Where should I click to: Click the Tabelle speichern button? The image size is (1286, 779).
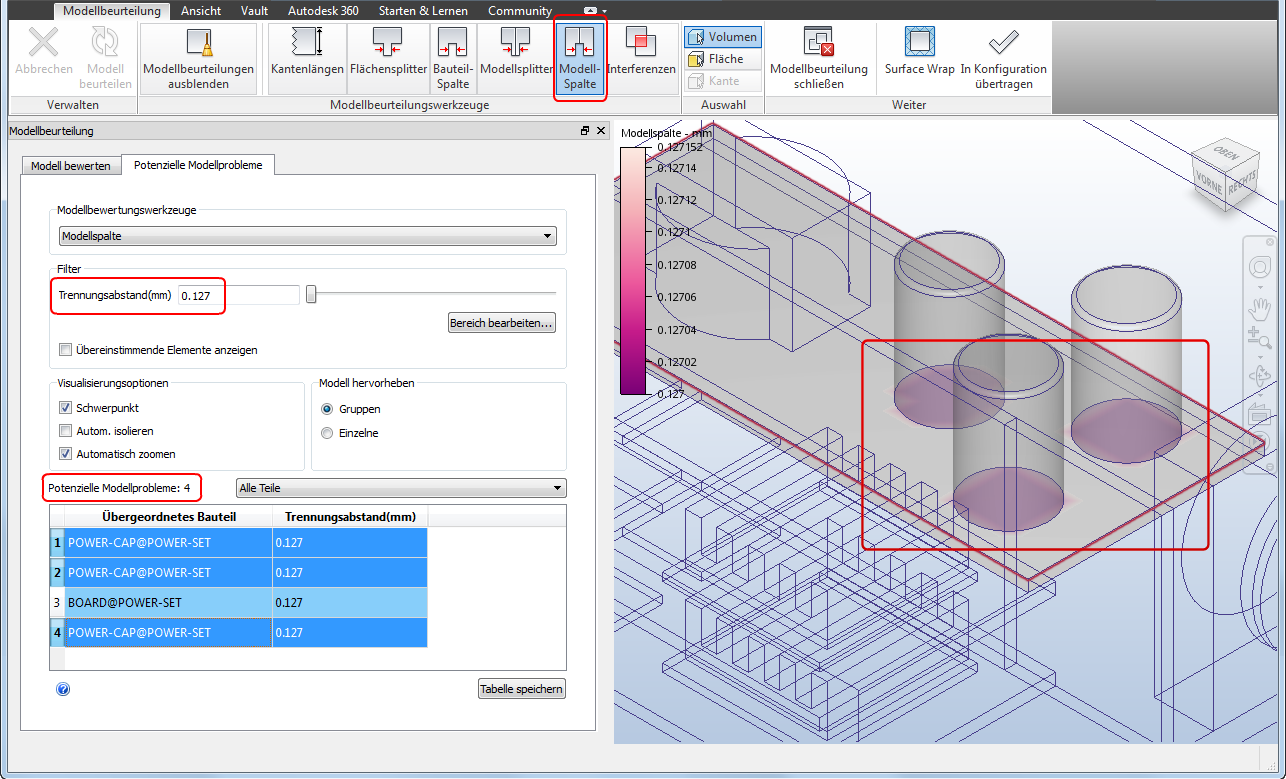pos(522,689)
